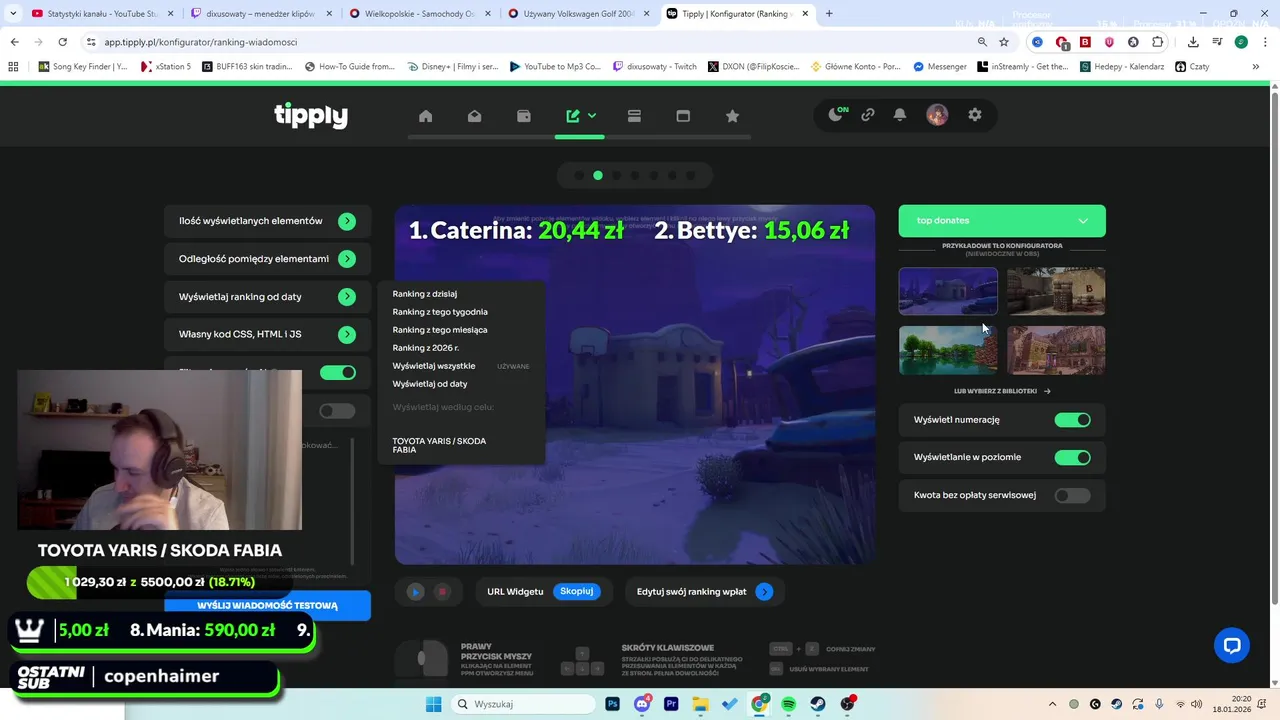Switch to the Wielkopolskie Samochody tab

click(419, 14)
